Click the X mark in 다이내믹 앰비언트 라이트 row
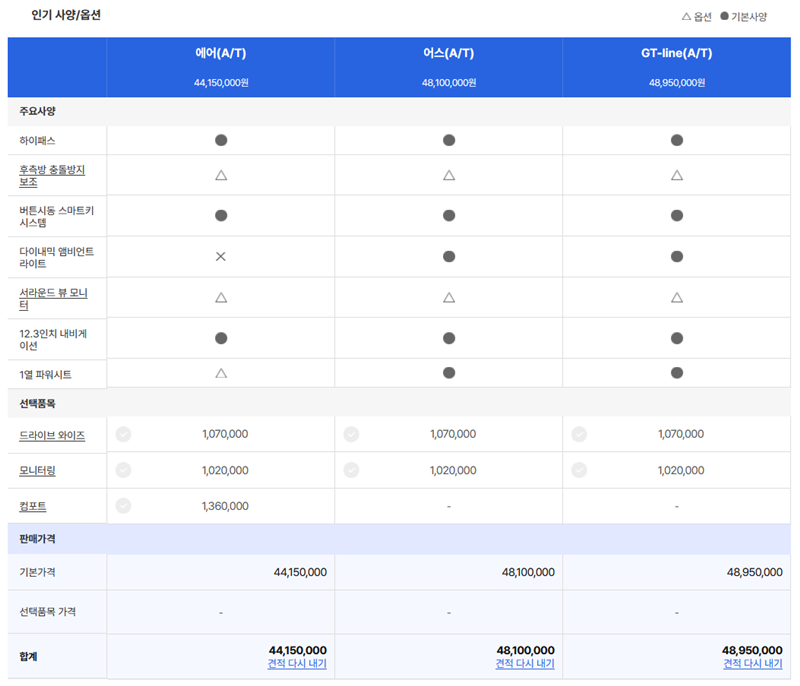800x686 pixels. coord(220,257)
